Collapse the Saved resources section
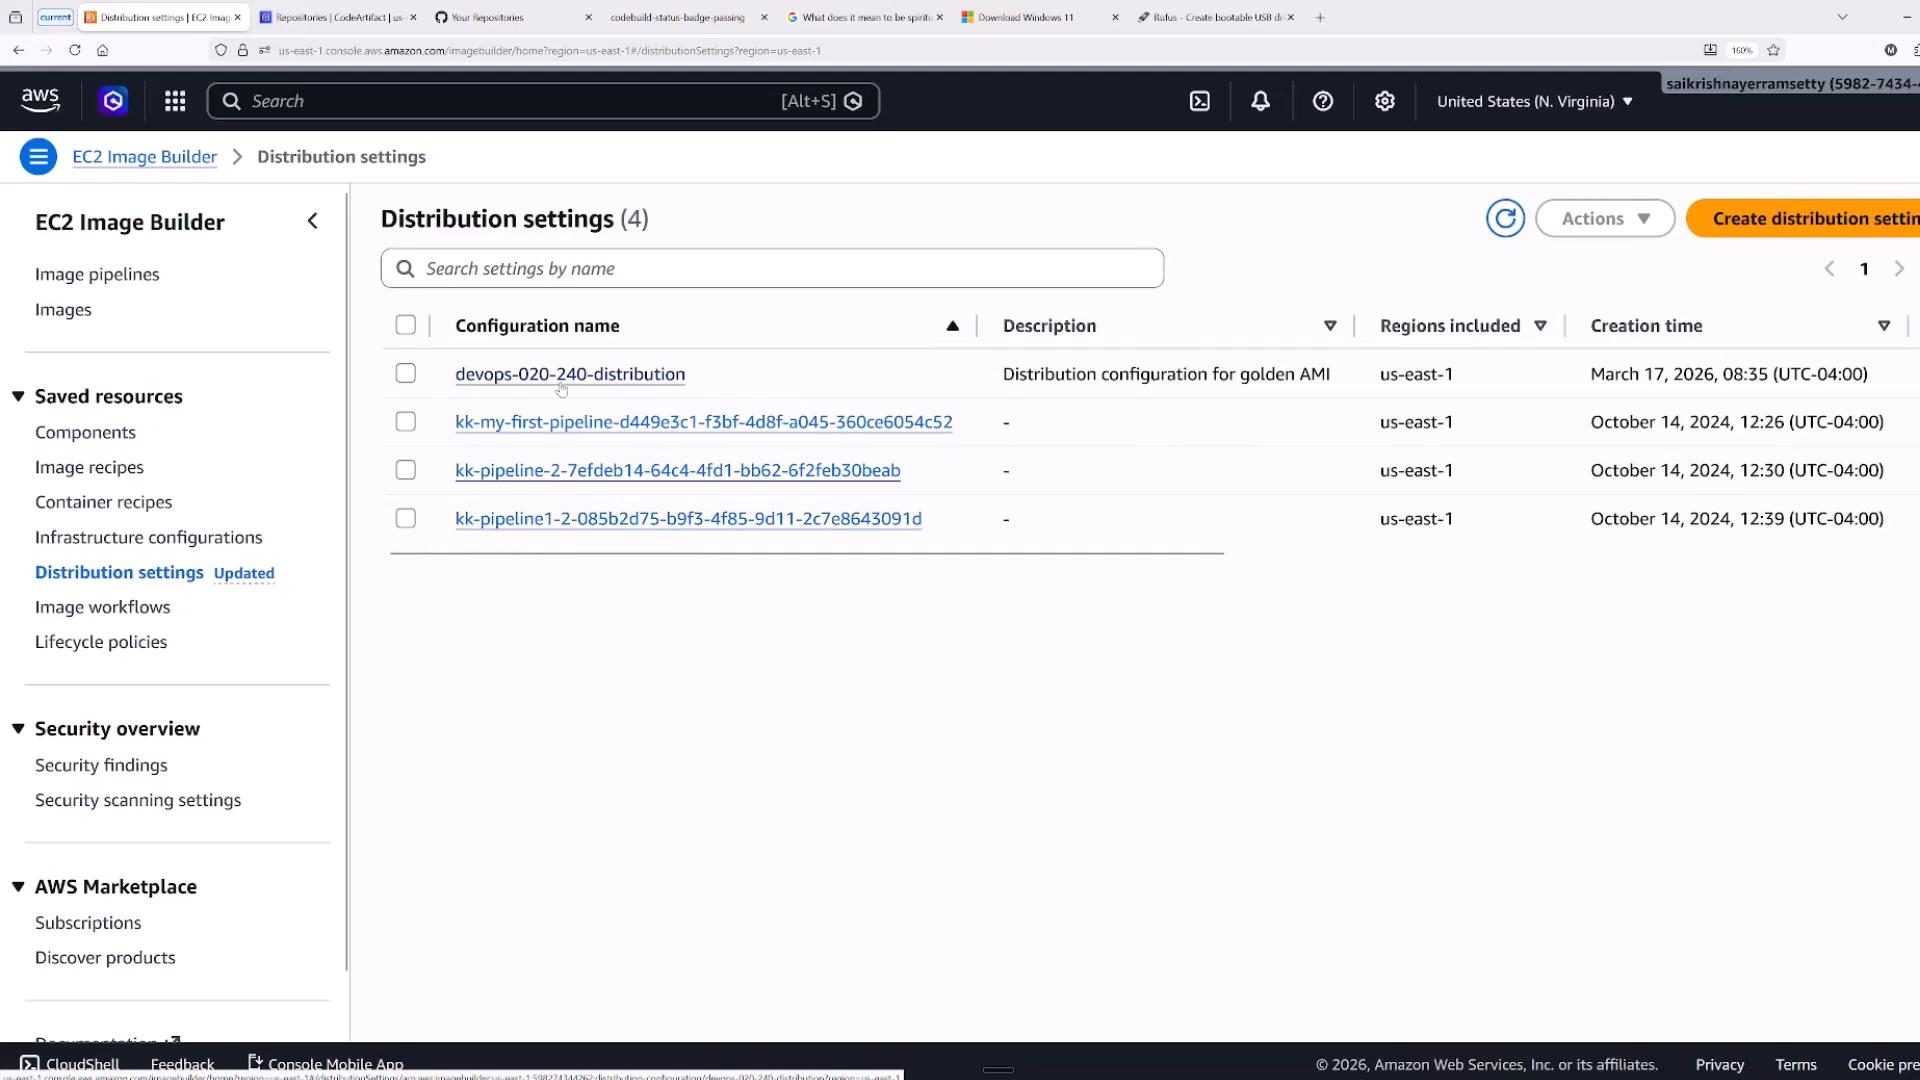The height and width of the screenshot is (1080, 1920). point(18,396)
